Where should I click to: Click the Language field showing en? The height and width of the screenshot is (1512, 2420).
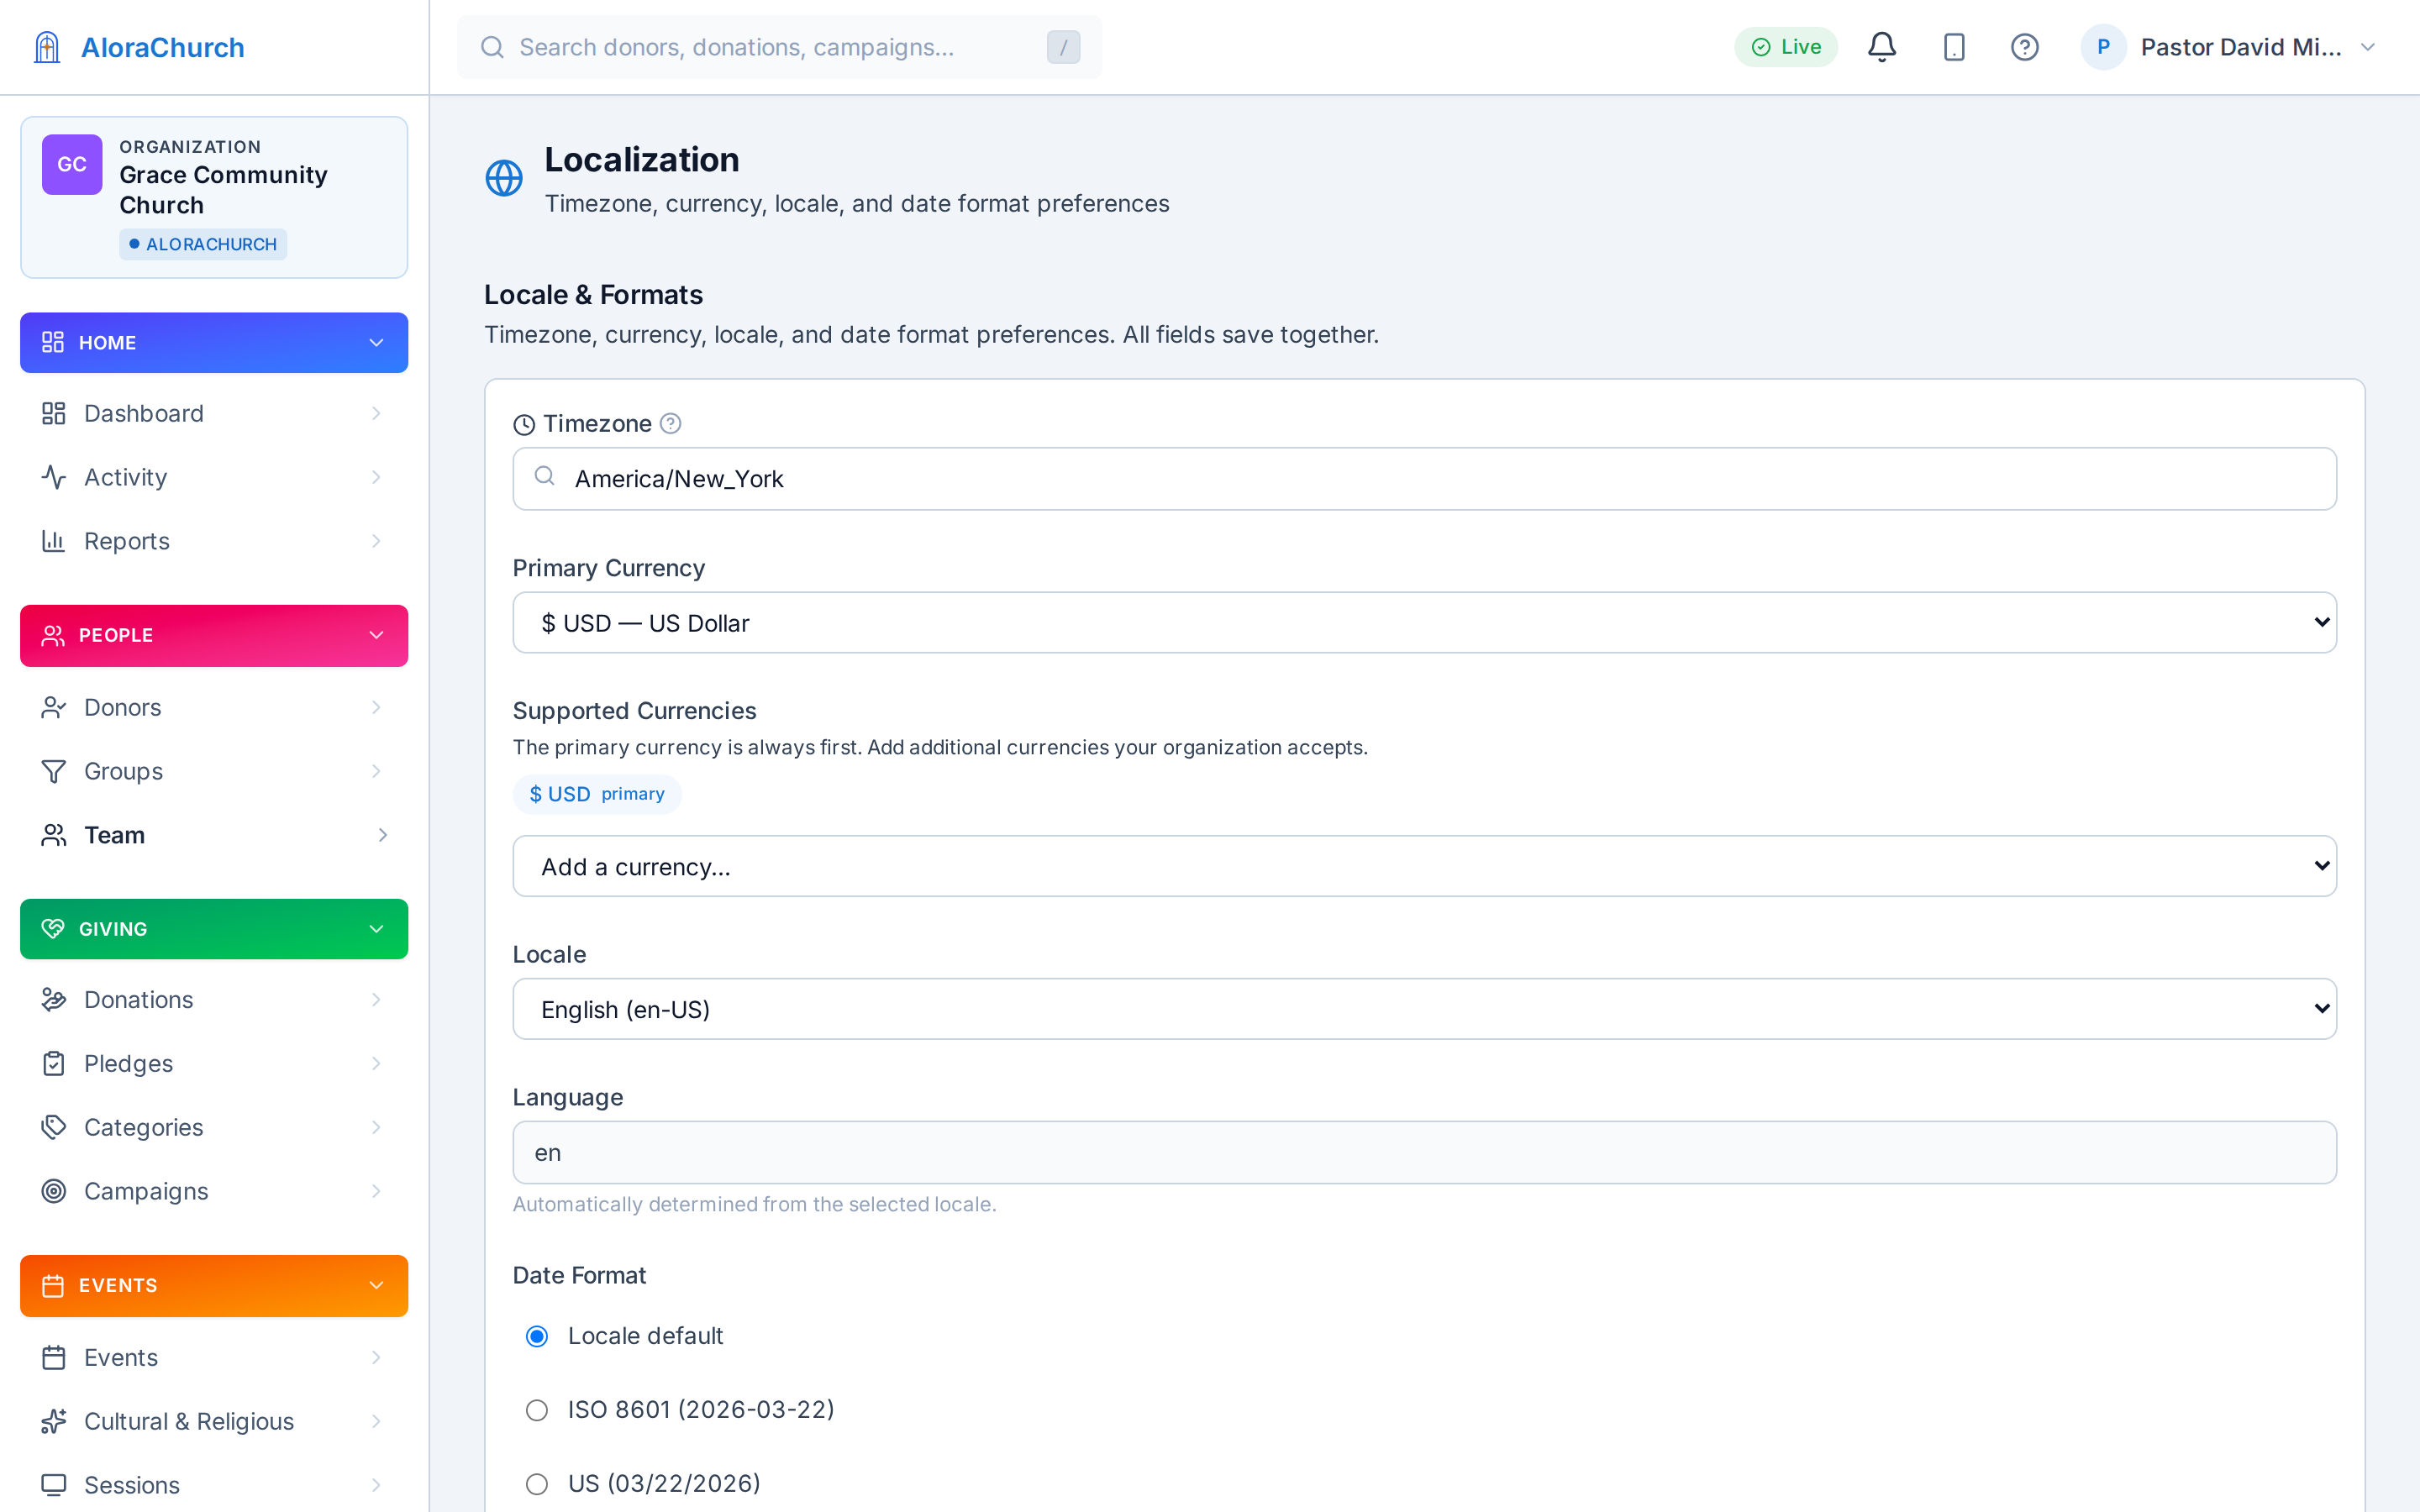click(1424, 1153)
